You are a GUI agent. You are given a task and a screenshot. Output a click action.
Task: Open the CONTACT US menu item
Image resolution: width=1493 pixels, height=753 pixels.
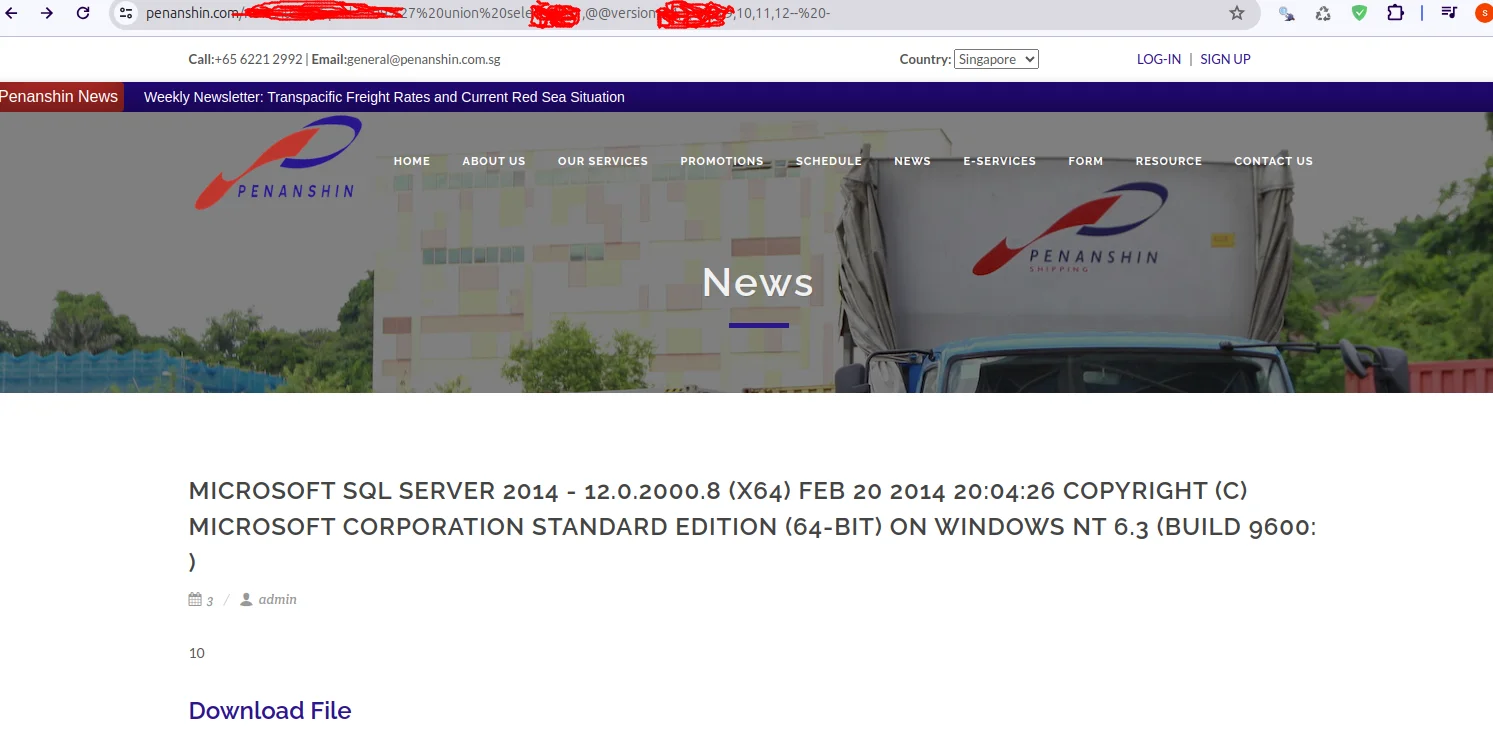(1274, 161)
